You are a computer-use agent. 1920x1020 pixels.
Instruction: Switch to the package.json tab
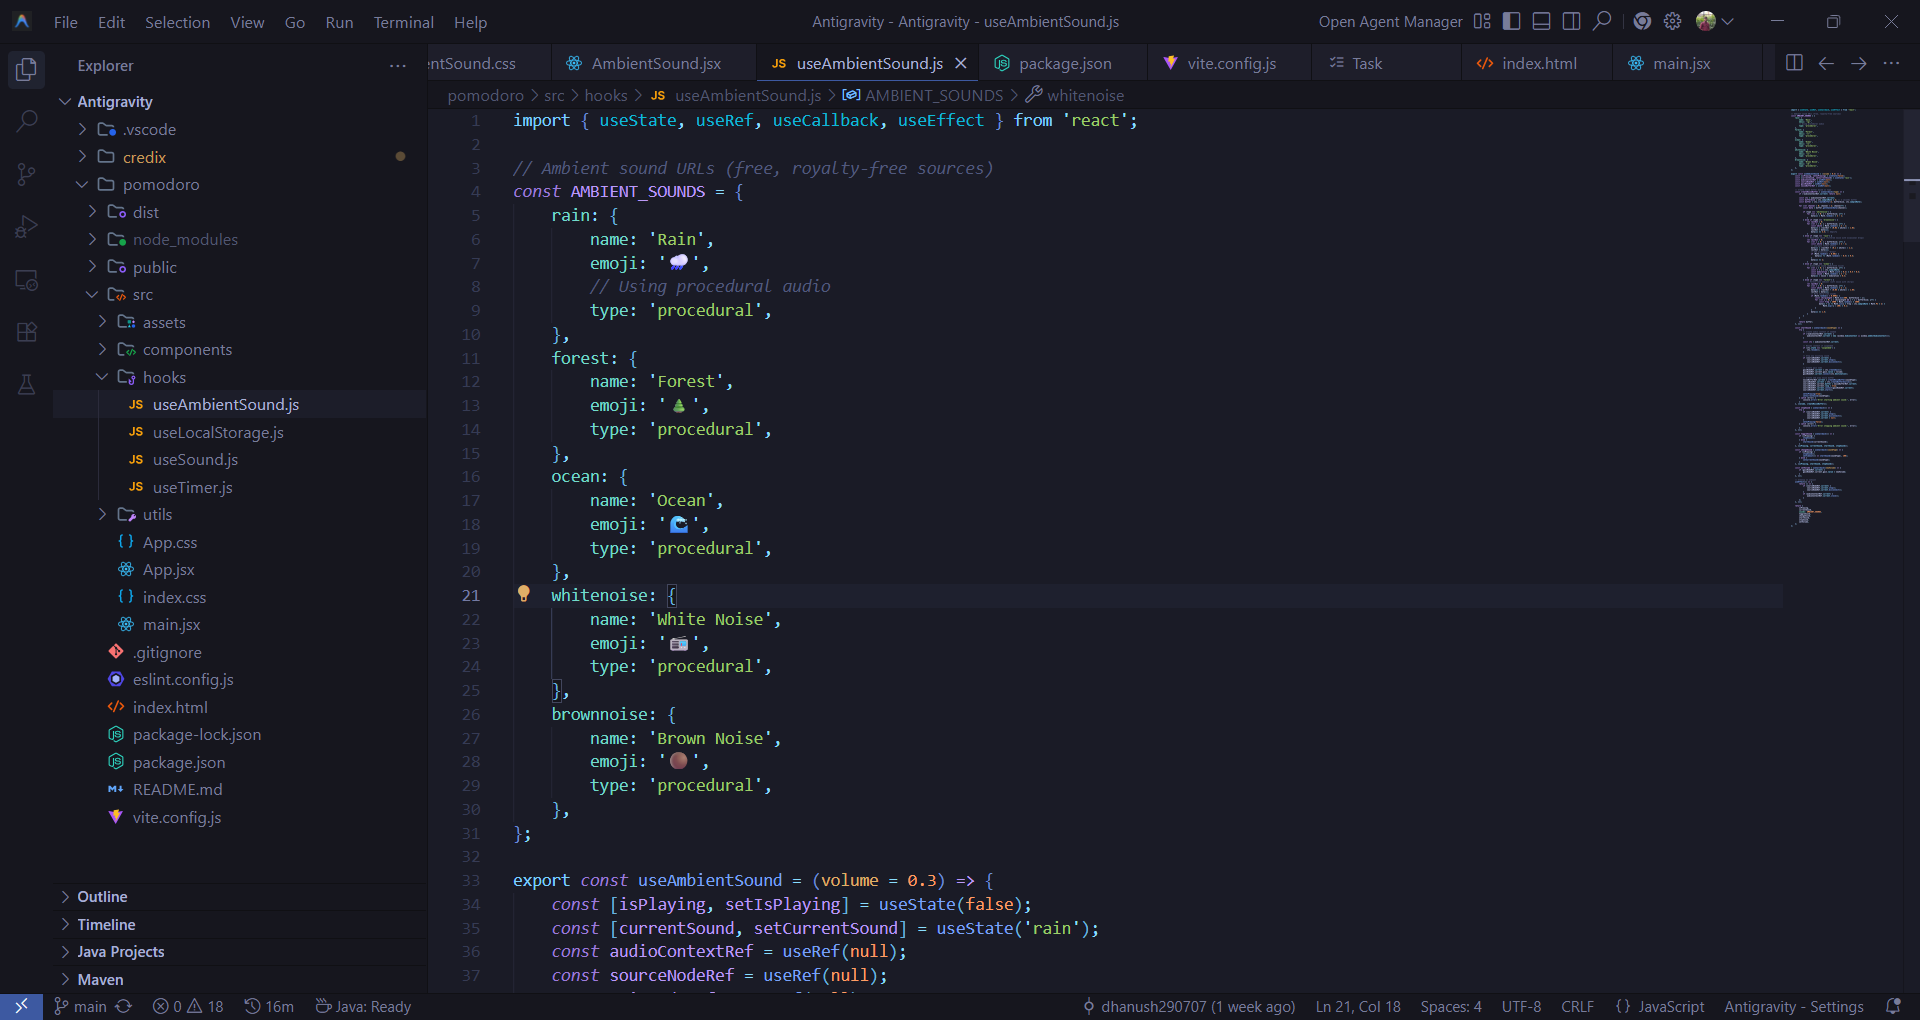[1064, 63]
